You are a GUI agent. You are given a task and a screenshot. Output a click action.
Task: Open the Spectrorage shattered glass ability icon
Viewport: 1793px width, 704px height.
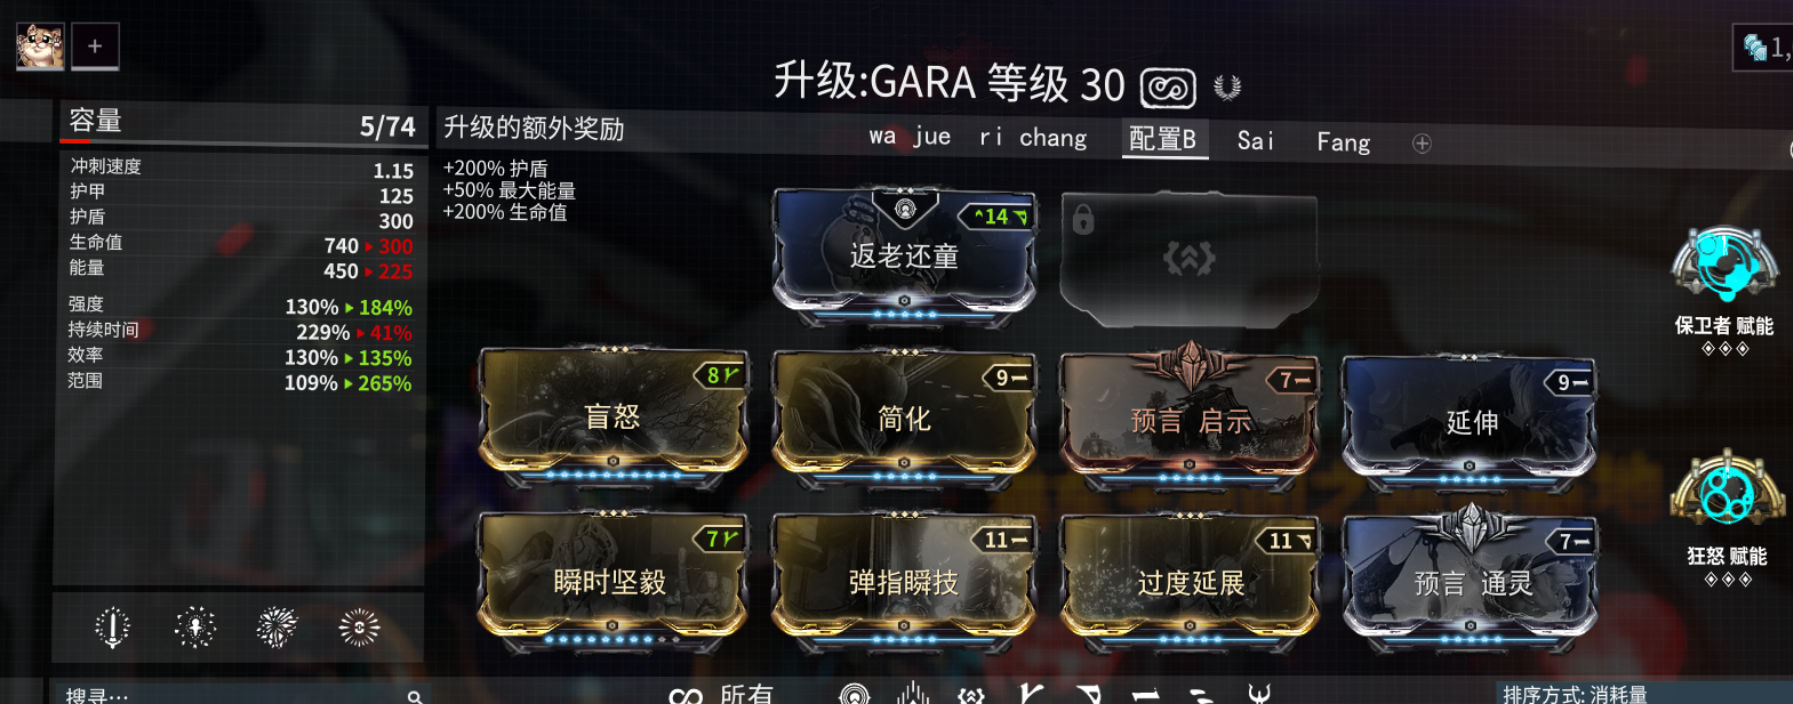pyautogui.click(x=277, y=627)
